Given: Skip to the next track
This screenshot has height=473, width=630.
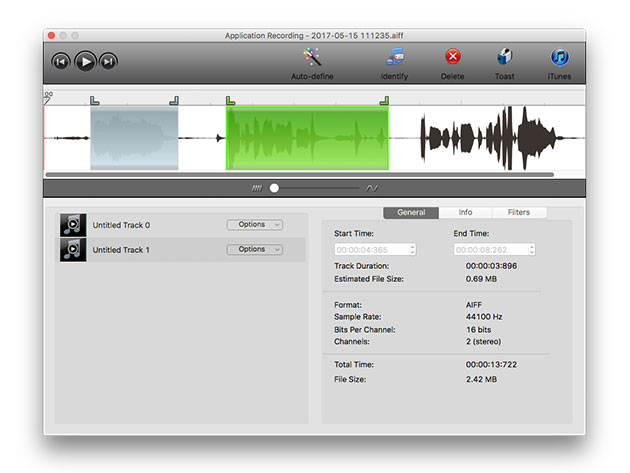Looking at the screenshot, I should pos(108,61).
